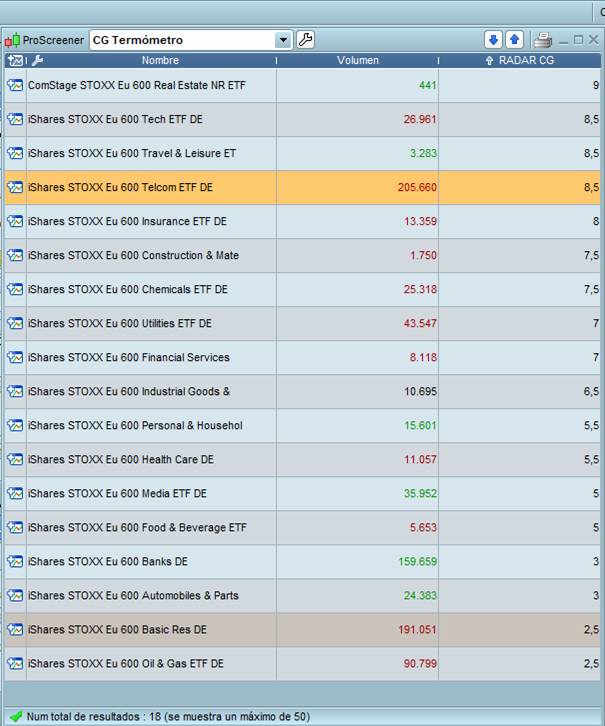Click volume value 26.961

pyautogui.click(x=419, y=119)
